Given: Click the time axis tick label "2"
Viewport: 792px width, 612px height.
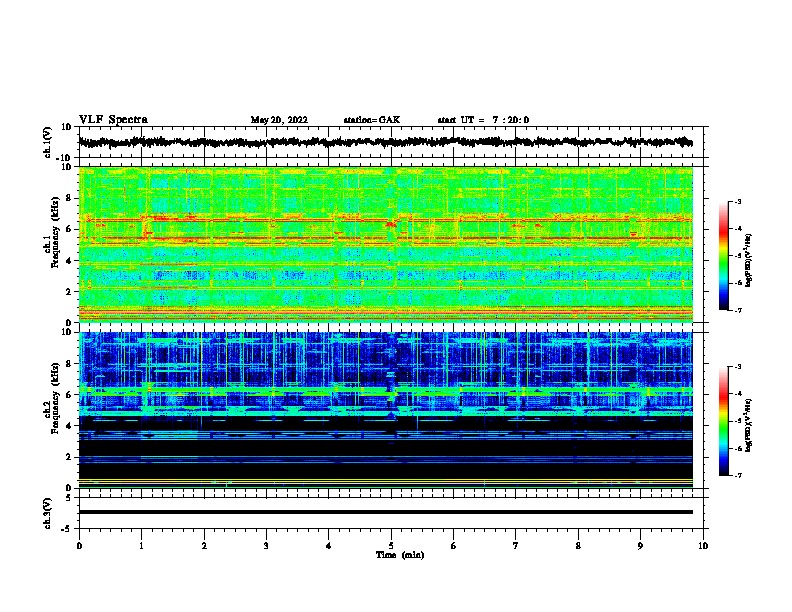Looking at the screenshot, I should (204, 546).
